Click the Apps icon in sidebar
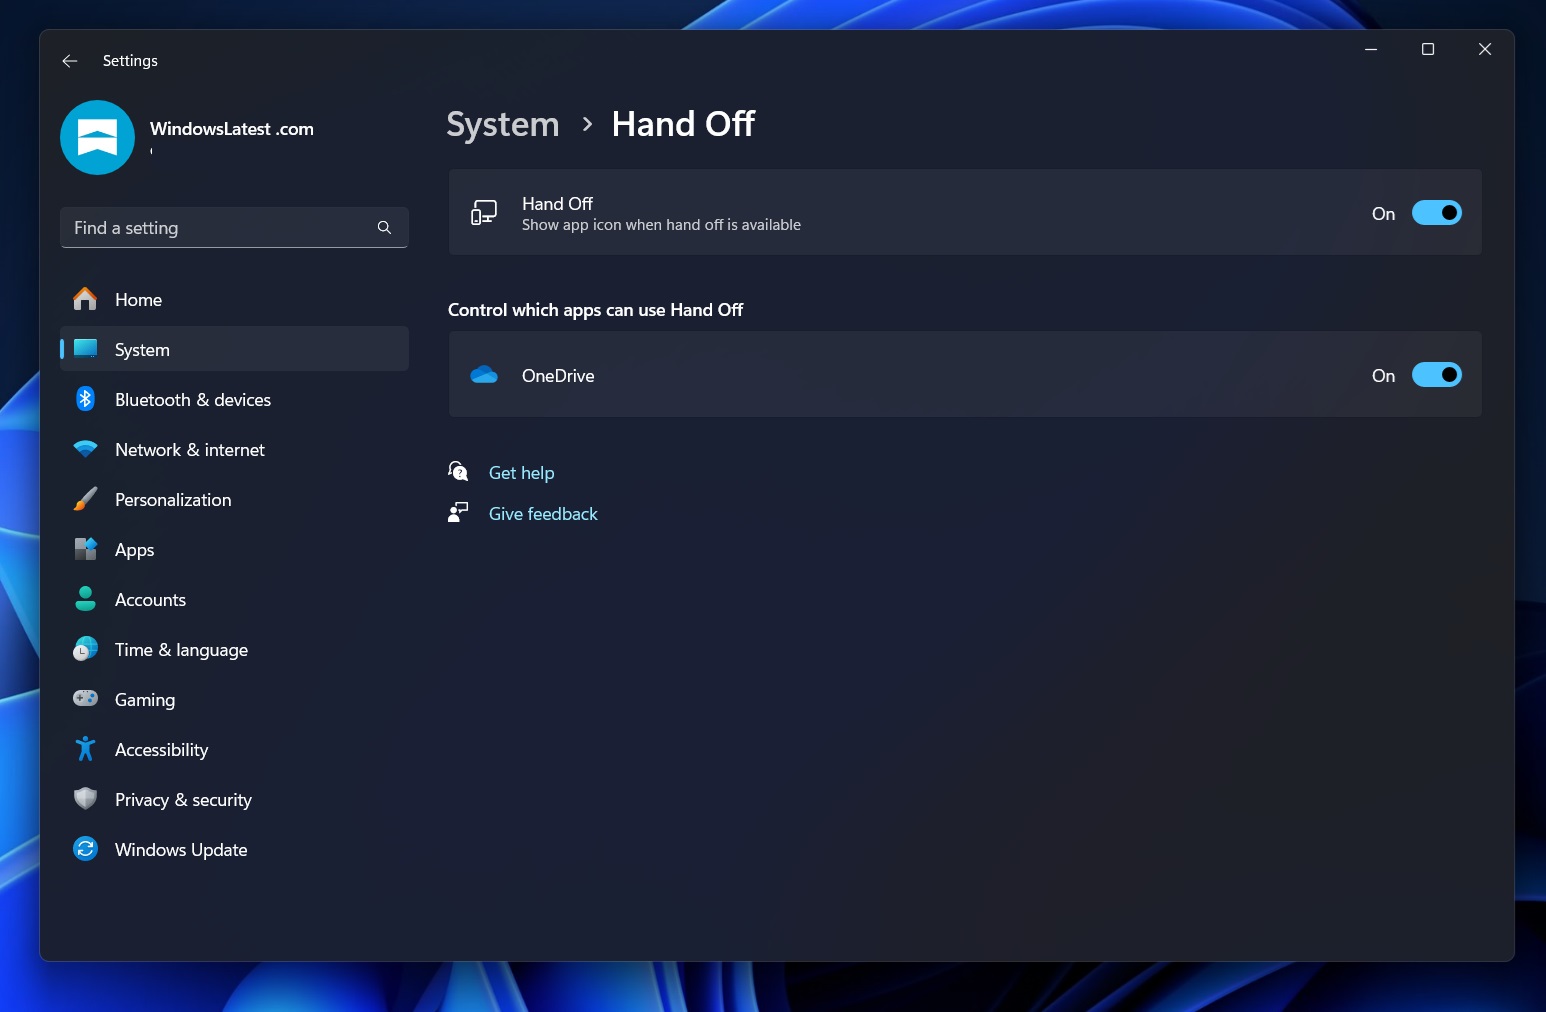The height and width of the screenshot is (1012, 1546). 85,549
